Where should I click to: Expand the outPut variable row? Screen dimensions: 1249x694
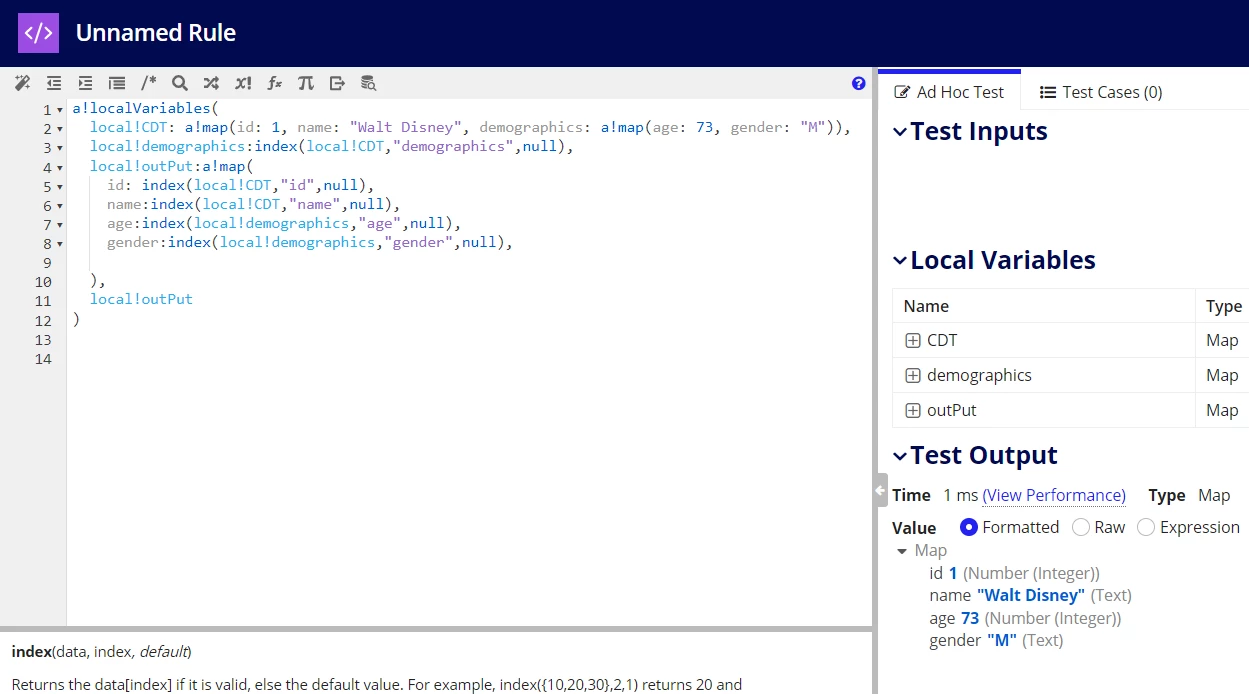[x=912, y=411]
